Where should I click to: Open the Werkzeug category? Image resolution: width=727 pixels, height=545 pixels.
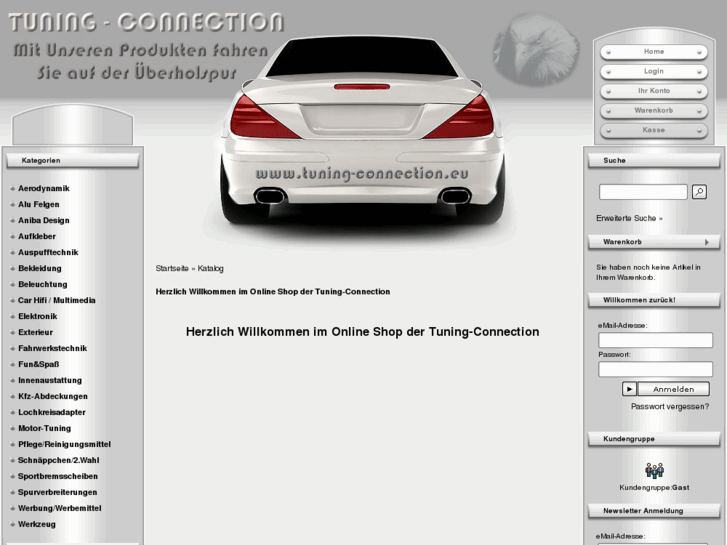(37, 525)
